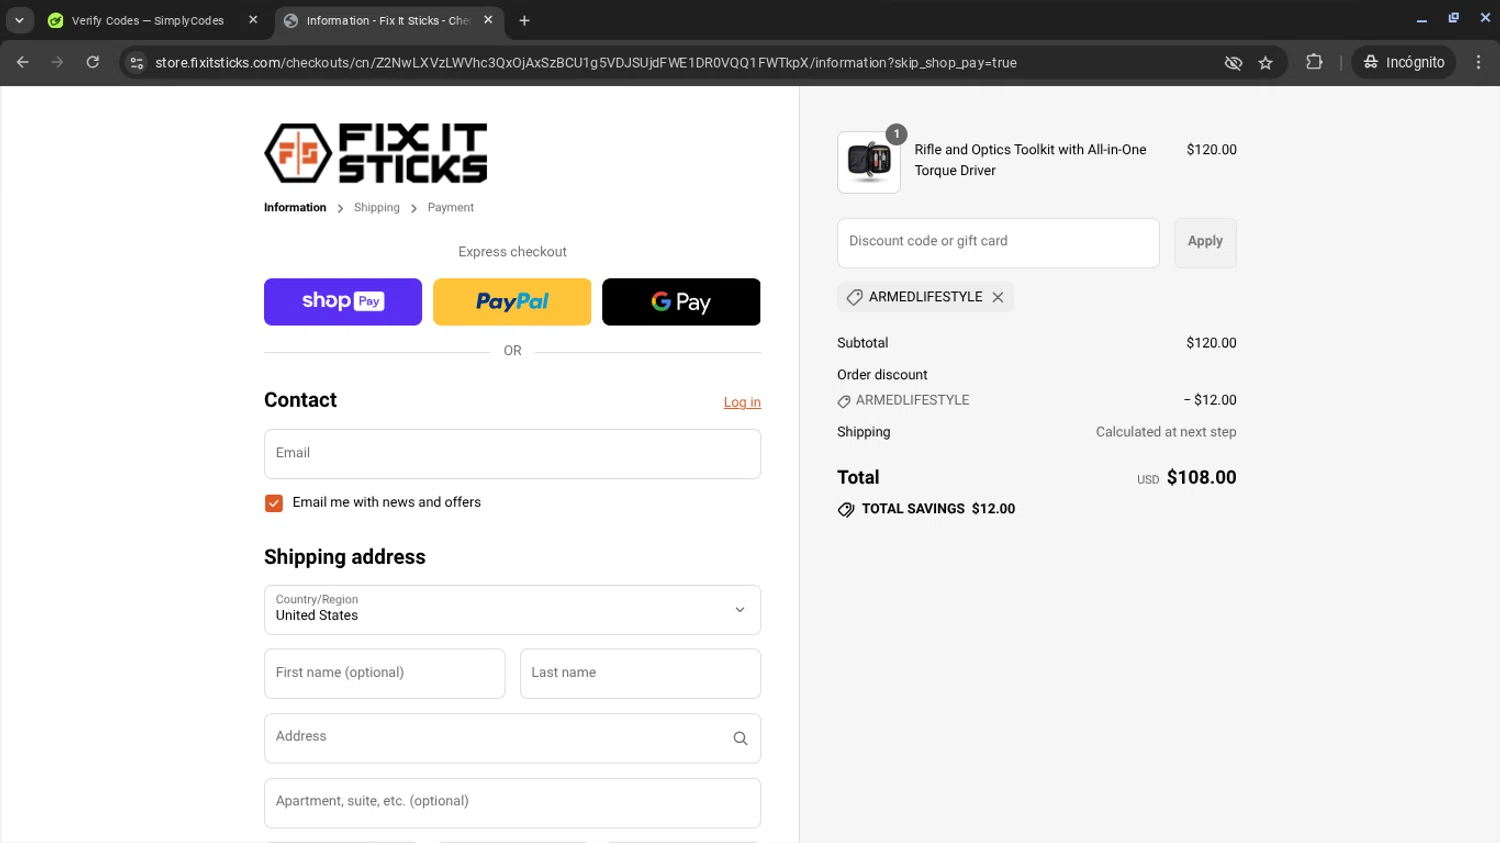Screen dimensions: 1500x843
Task: Bookmark this page with the star icon
Action: pyautogui.click(x=1265, y=63)
